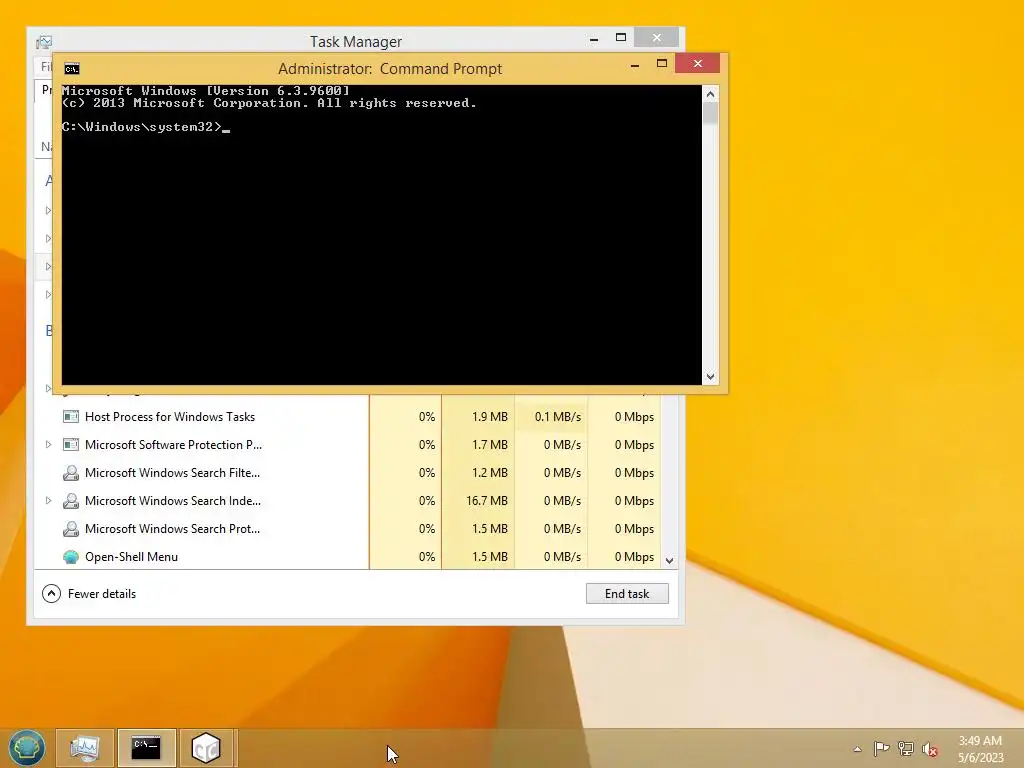Screen dimensions: 1024x768
Task: Click Open-Shell Menu's 0 Mbps network value
Action: coord(634,557)
